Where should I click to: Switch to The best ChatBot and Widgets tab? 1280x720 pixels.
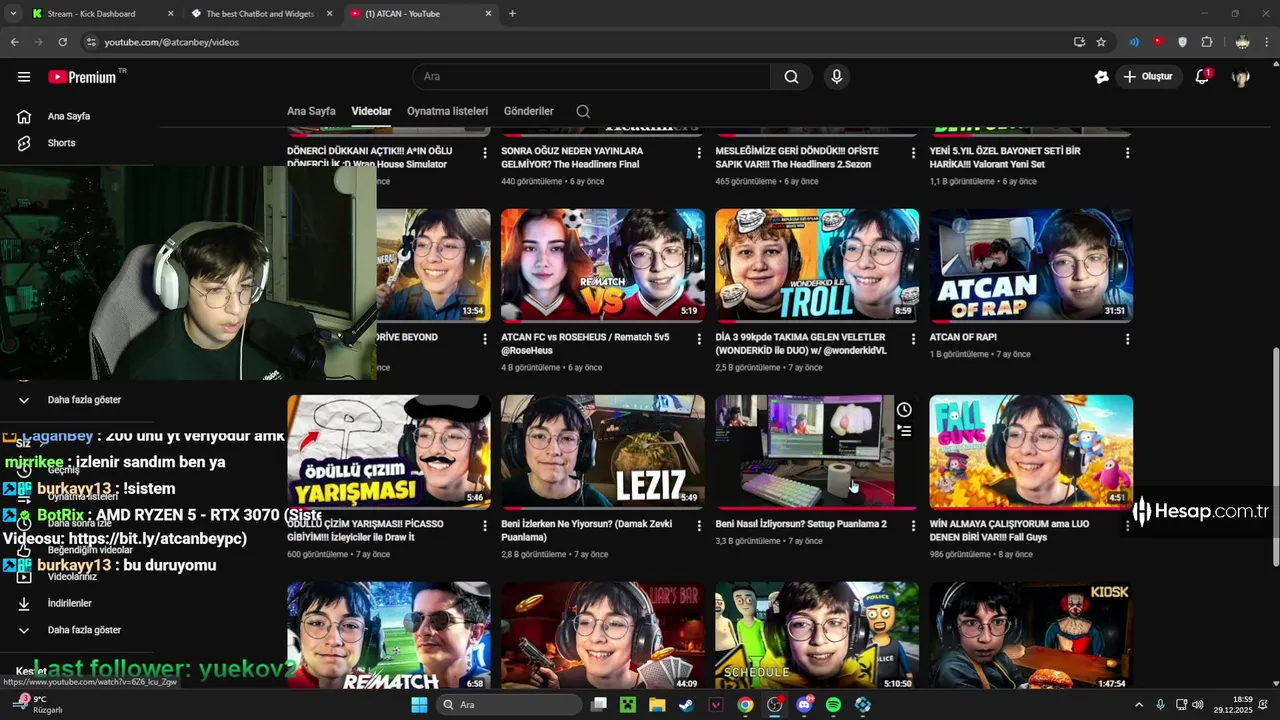[x=263, y=13]
